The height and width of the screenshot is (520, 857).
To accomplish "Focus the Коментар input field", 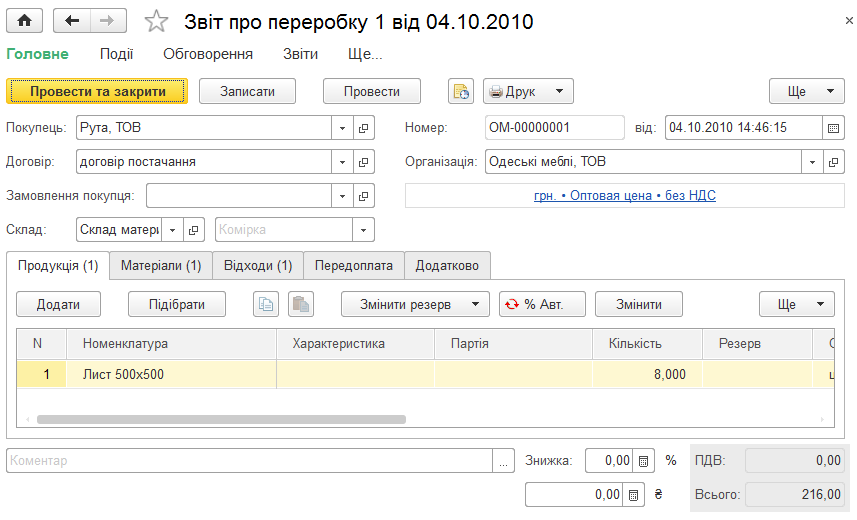I will (x=250, y=461).
